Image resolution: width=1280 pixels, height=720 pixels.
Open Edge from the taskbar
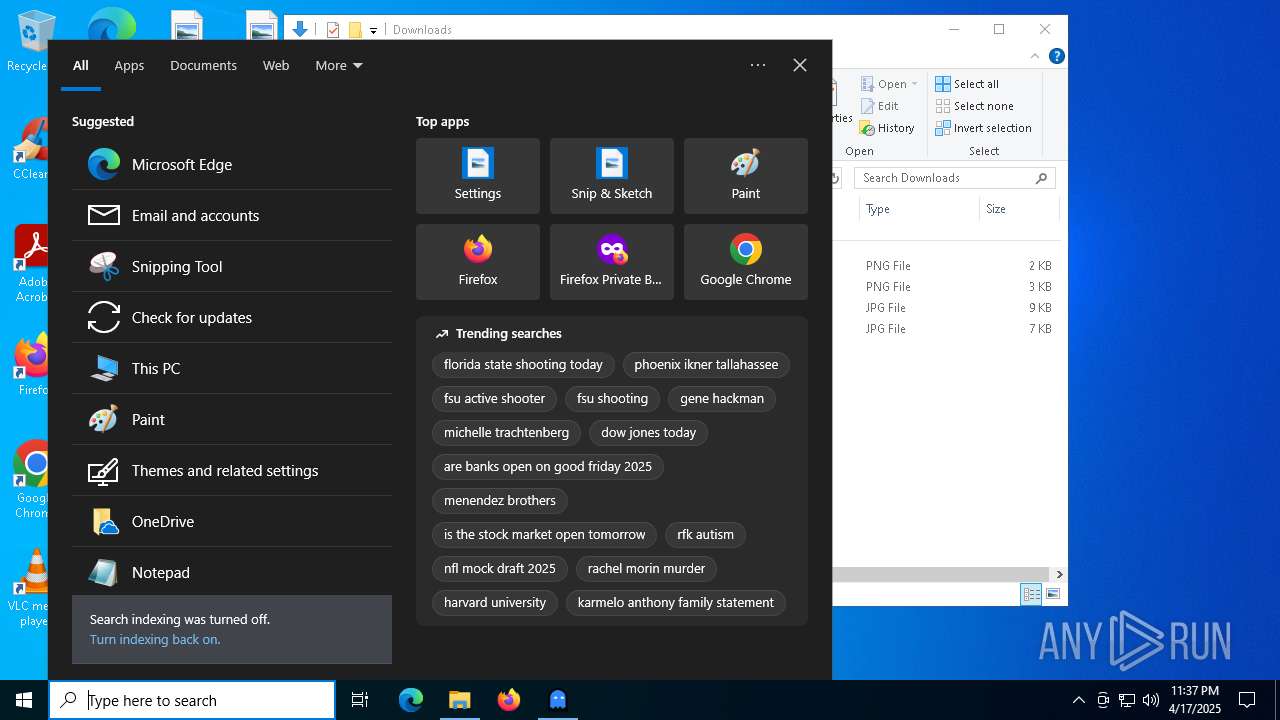[x=411, y=700]
